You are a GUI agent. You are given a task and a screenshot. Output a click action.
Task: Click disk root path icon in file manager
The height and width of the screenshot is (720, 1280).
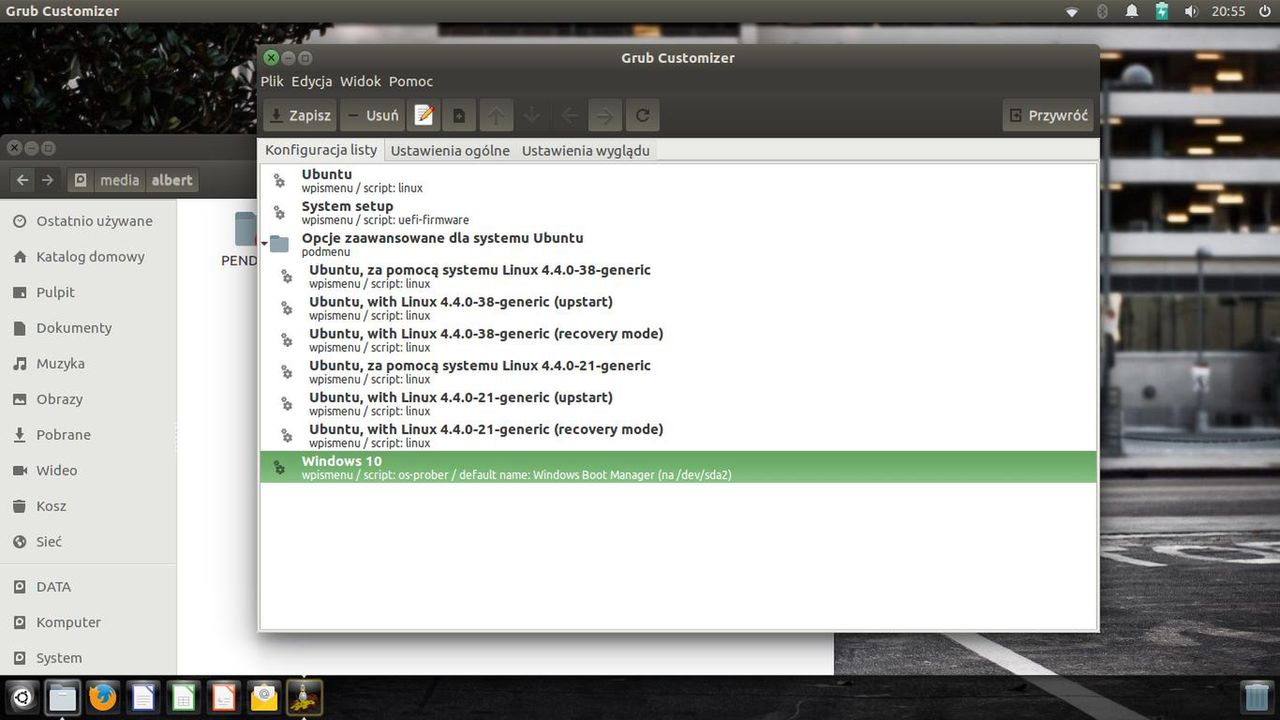pyautogui.click(x=81, y=180)
